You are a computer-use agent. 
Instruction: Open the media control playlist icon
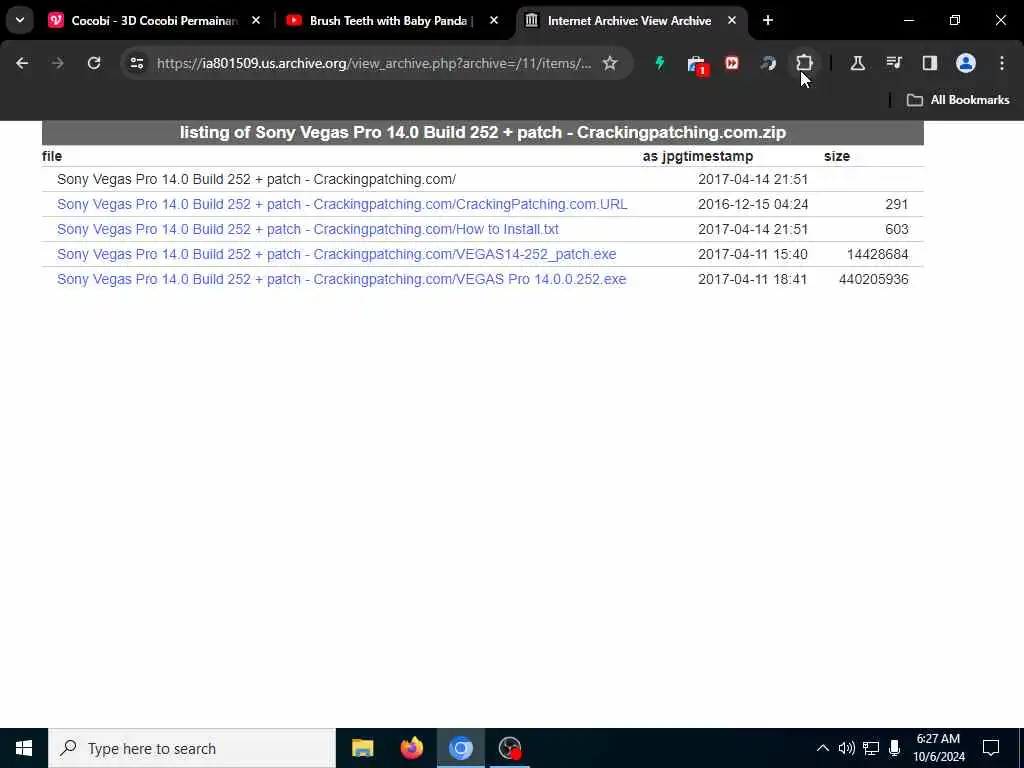(893, 63)
